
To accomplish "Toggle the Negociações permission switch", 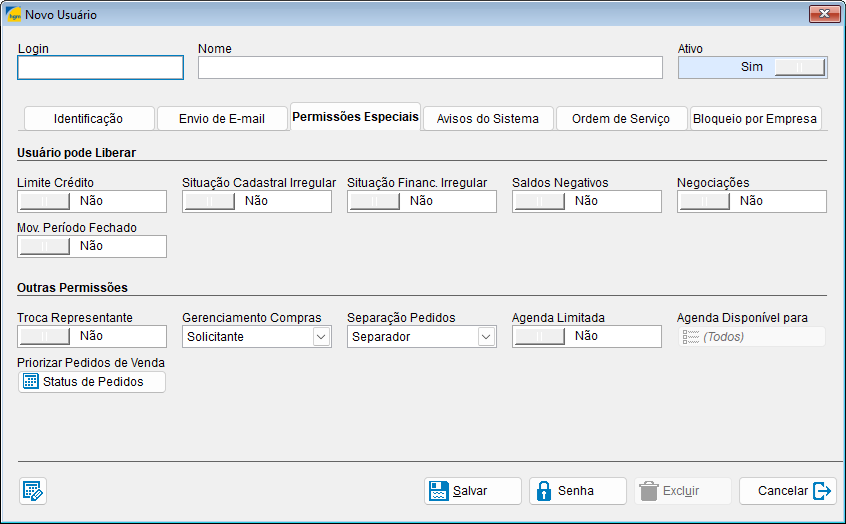I will 705,201.
